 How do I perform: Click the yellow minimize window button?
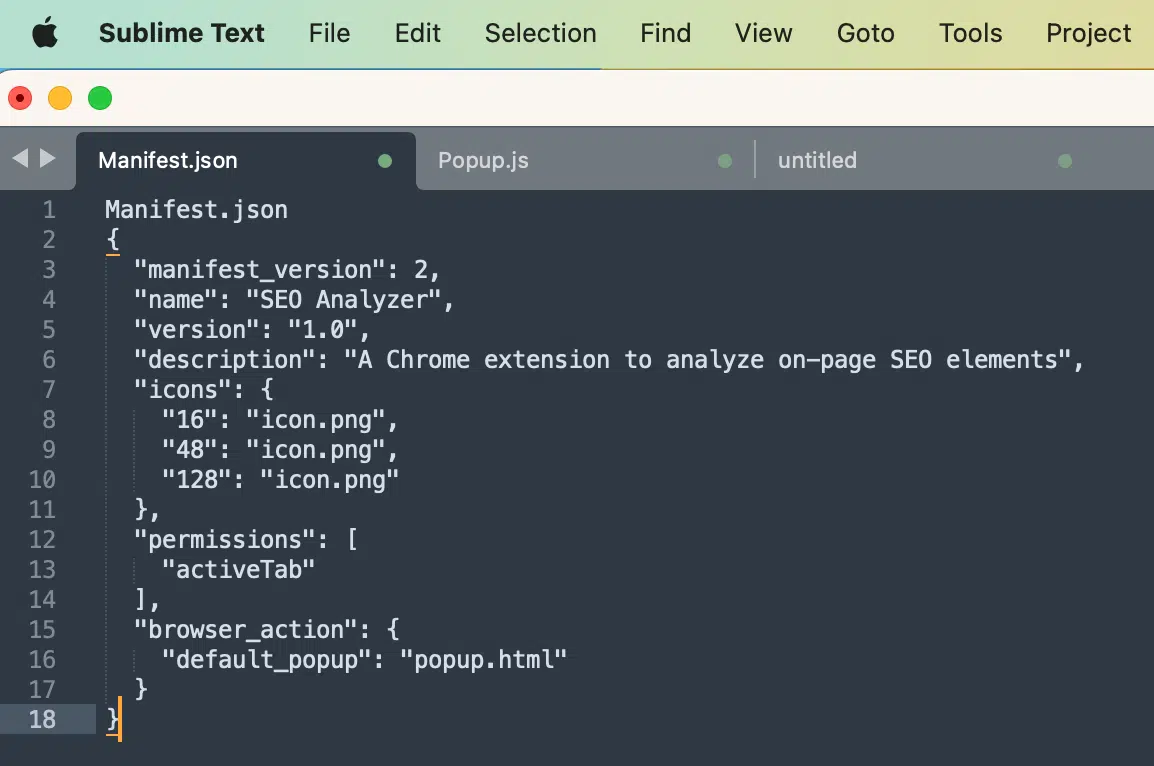60,98
